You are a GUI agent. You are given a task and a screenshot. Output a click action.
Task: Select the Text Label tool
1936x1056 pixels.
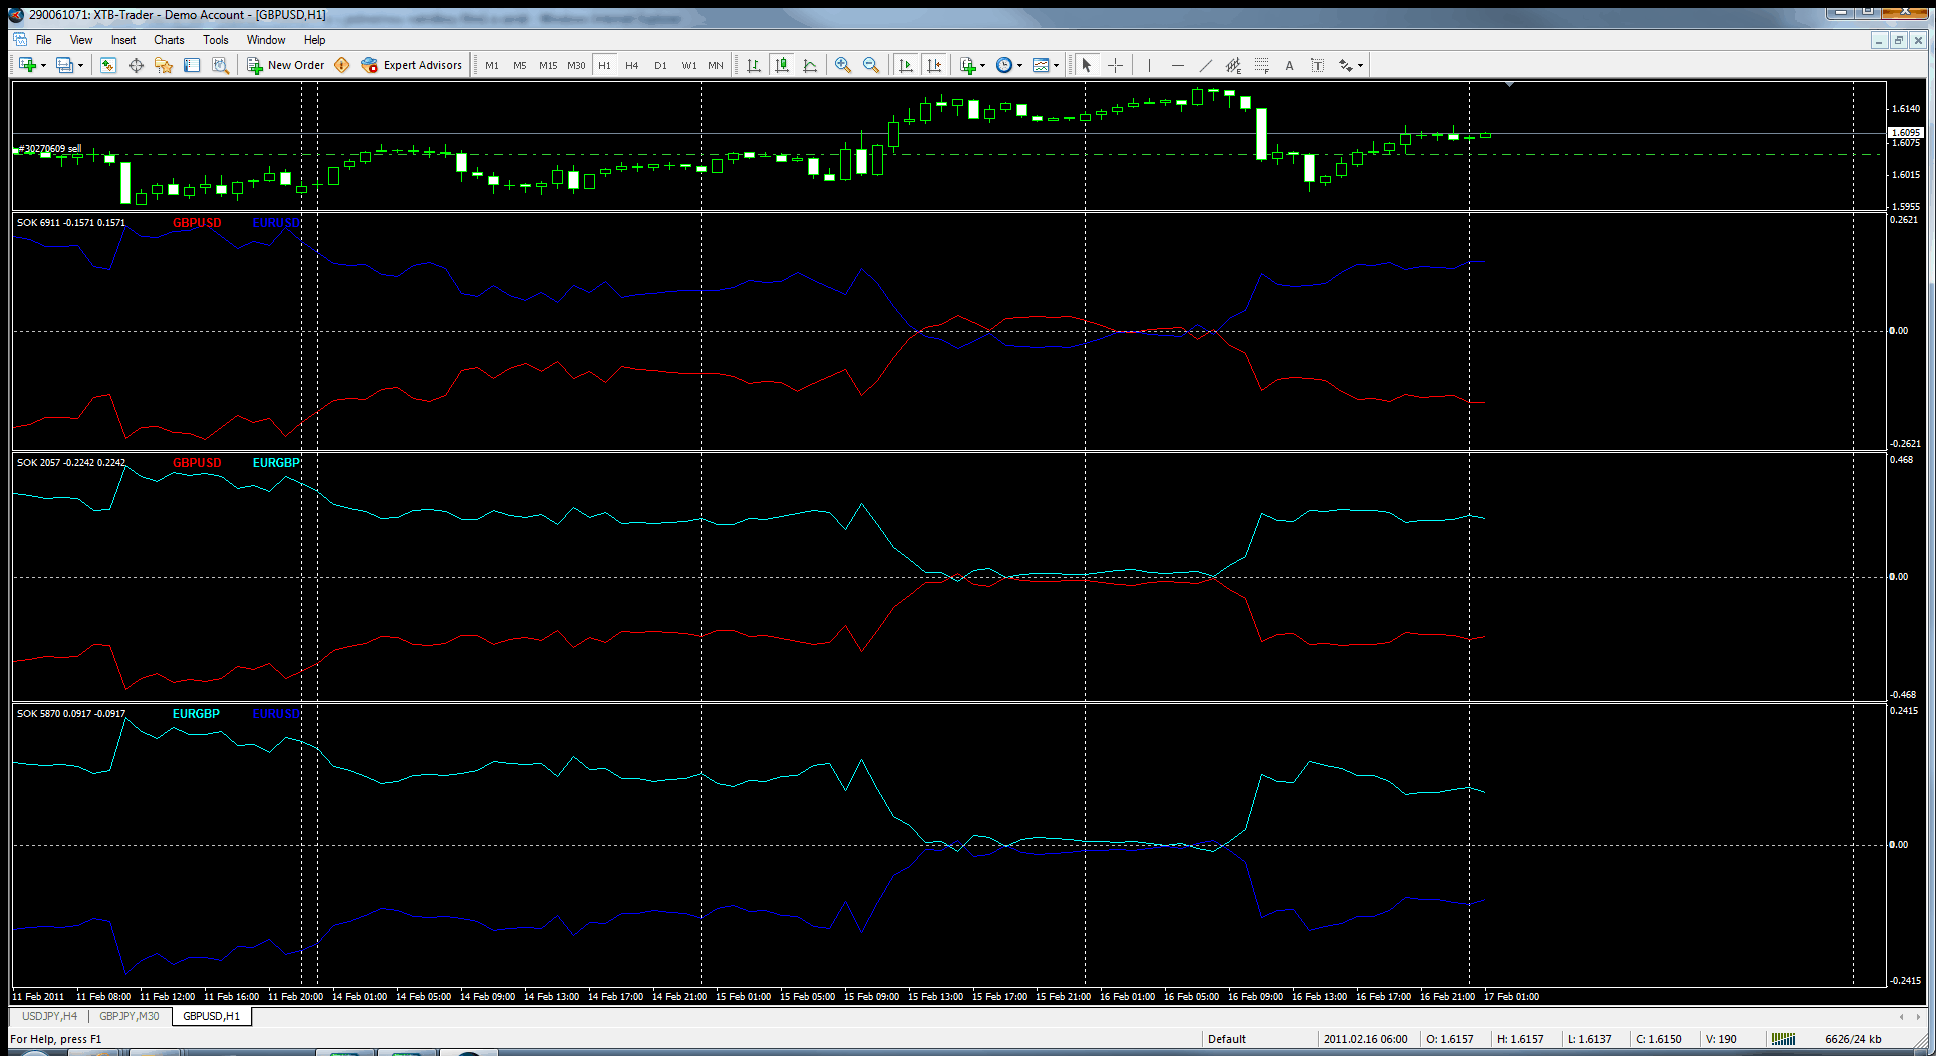(x=1318, y=65)
